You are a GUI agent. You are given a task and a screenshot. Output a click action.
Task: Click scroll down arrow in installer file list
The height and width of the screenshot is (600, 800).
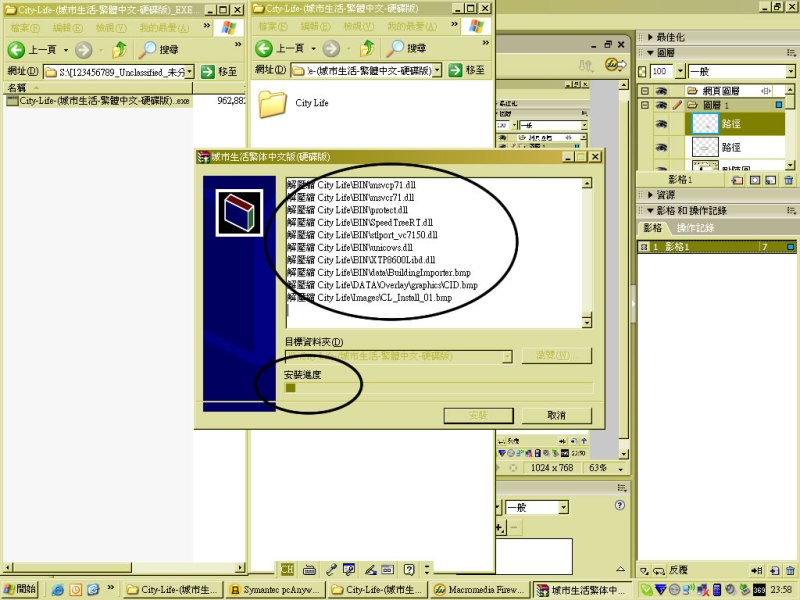pyautogui.click(x=587, y=322)
